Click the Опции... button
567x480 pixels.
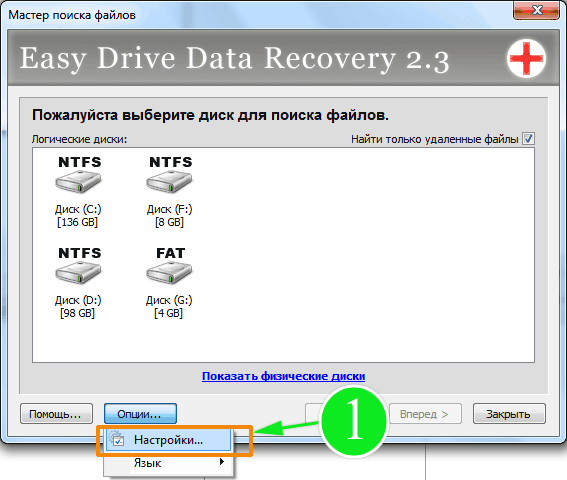pos(140,413)
